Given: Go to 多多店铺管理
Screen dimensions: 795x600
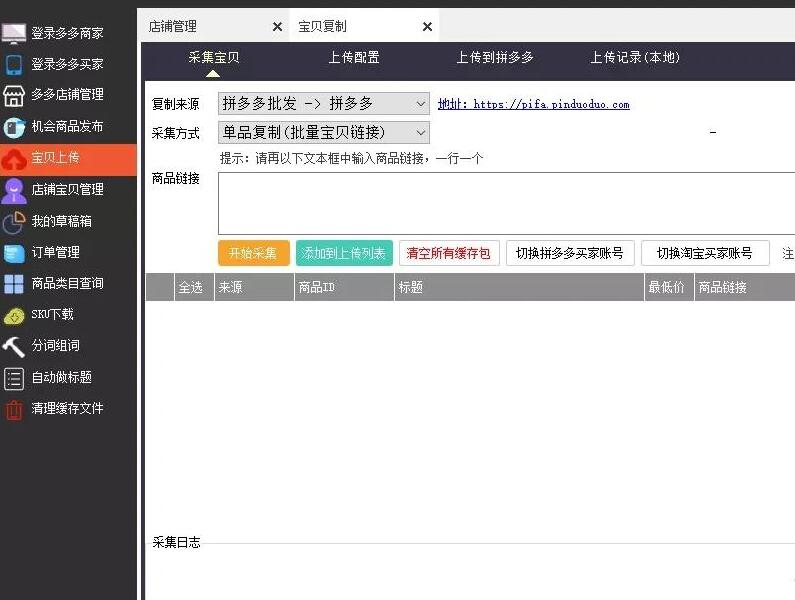Looking at the screenshot, I should point(67,95).
